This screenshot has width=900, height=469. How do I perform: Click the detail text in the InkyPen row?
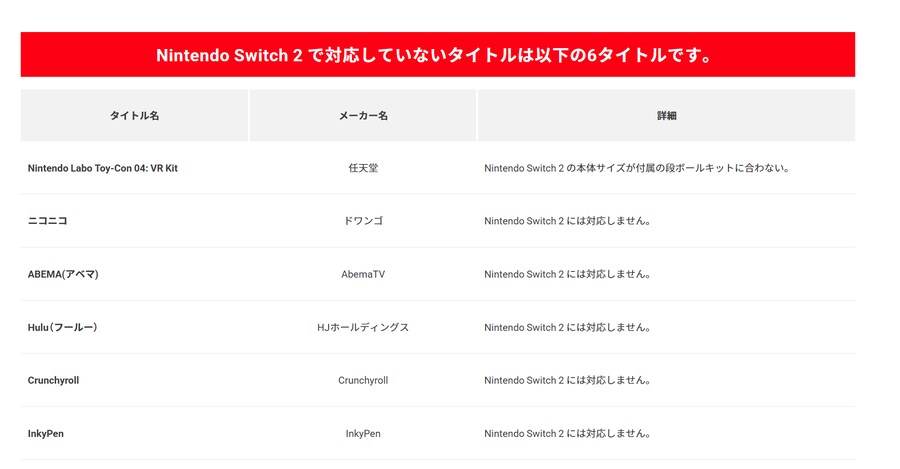click(x=568, y=434)
